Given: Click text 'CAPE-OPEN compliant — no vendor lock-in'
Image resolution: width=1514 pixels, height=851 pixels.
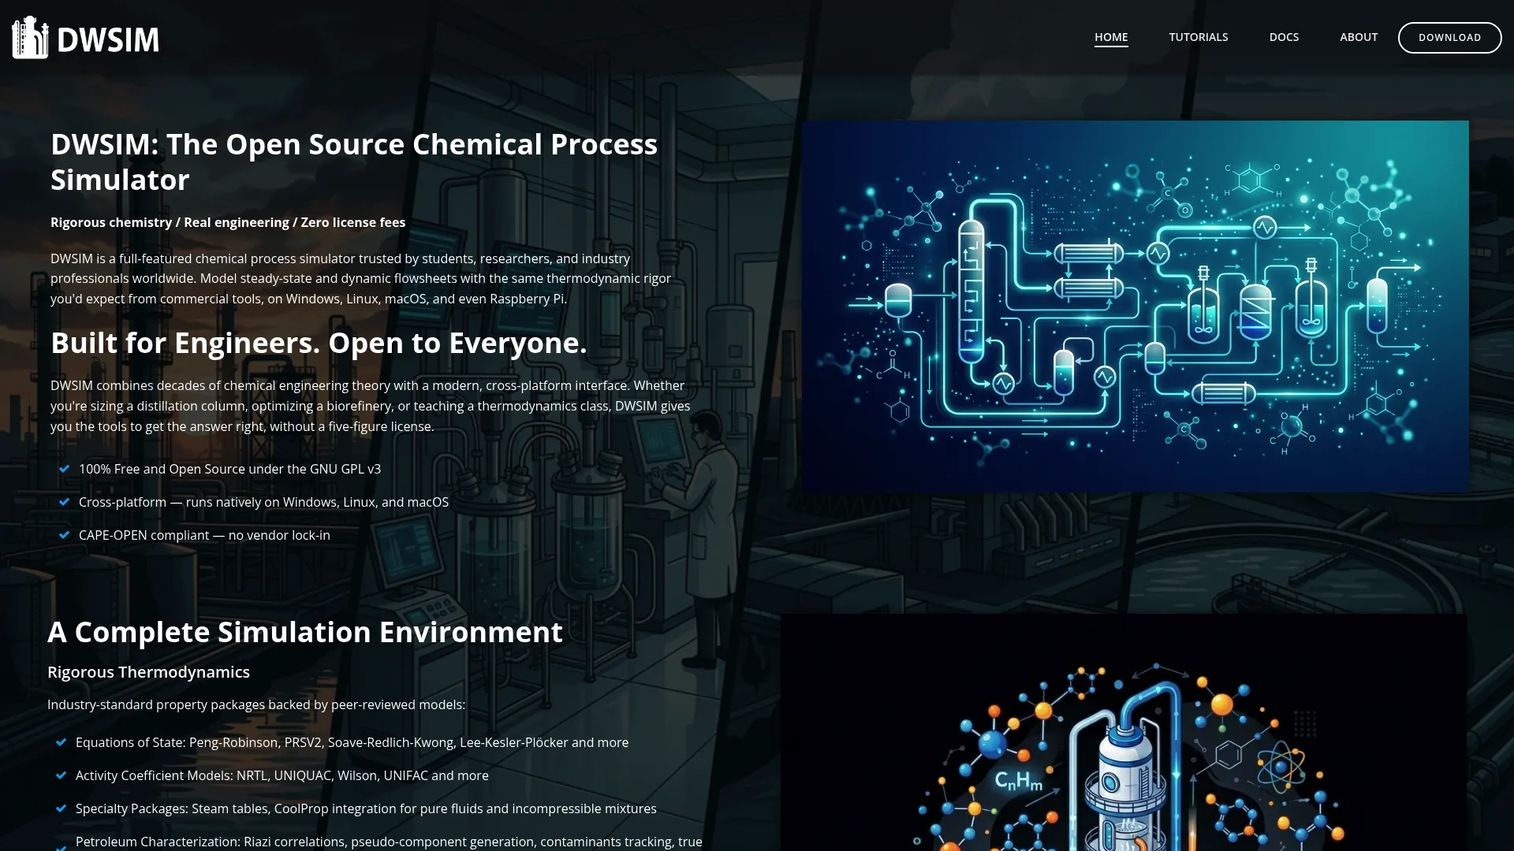Looking at the screenshot, I should 204,535.
